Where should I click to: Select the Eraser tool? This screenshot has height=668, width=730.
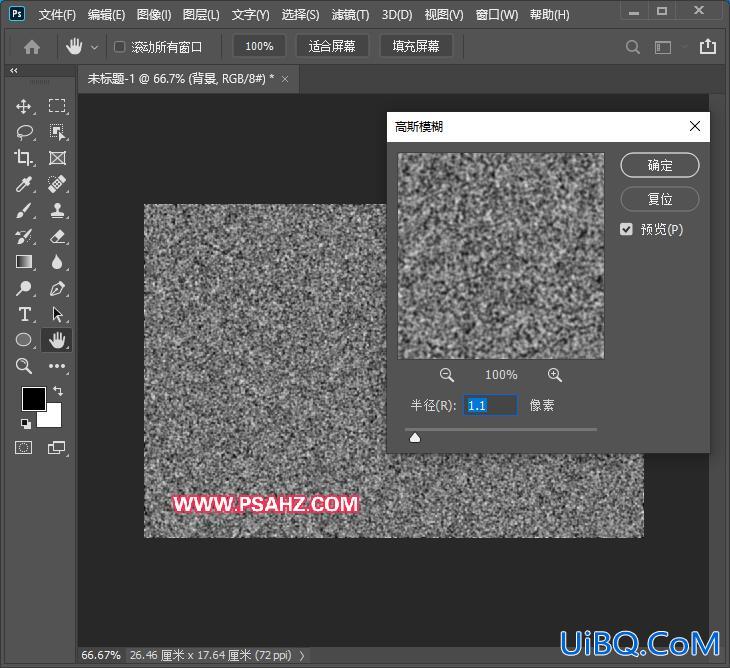pos(57,236)
